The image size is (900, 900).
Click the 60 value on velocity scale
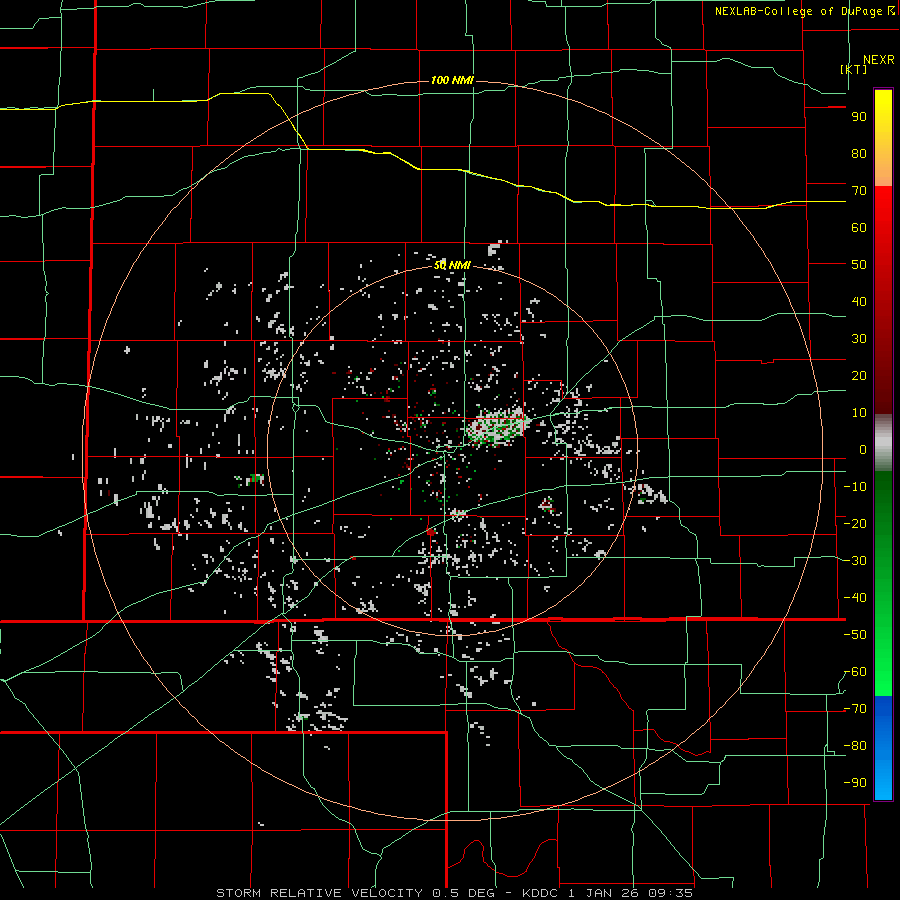859,228
